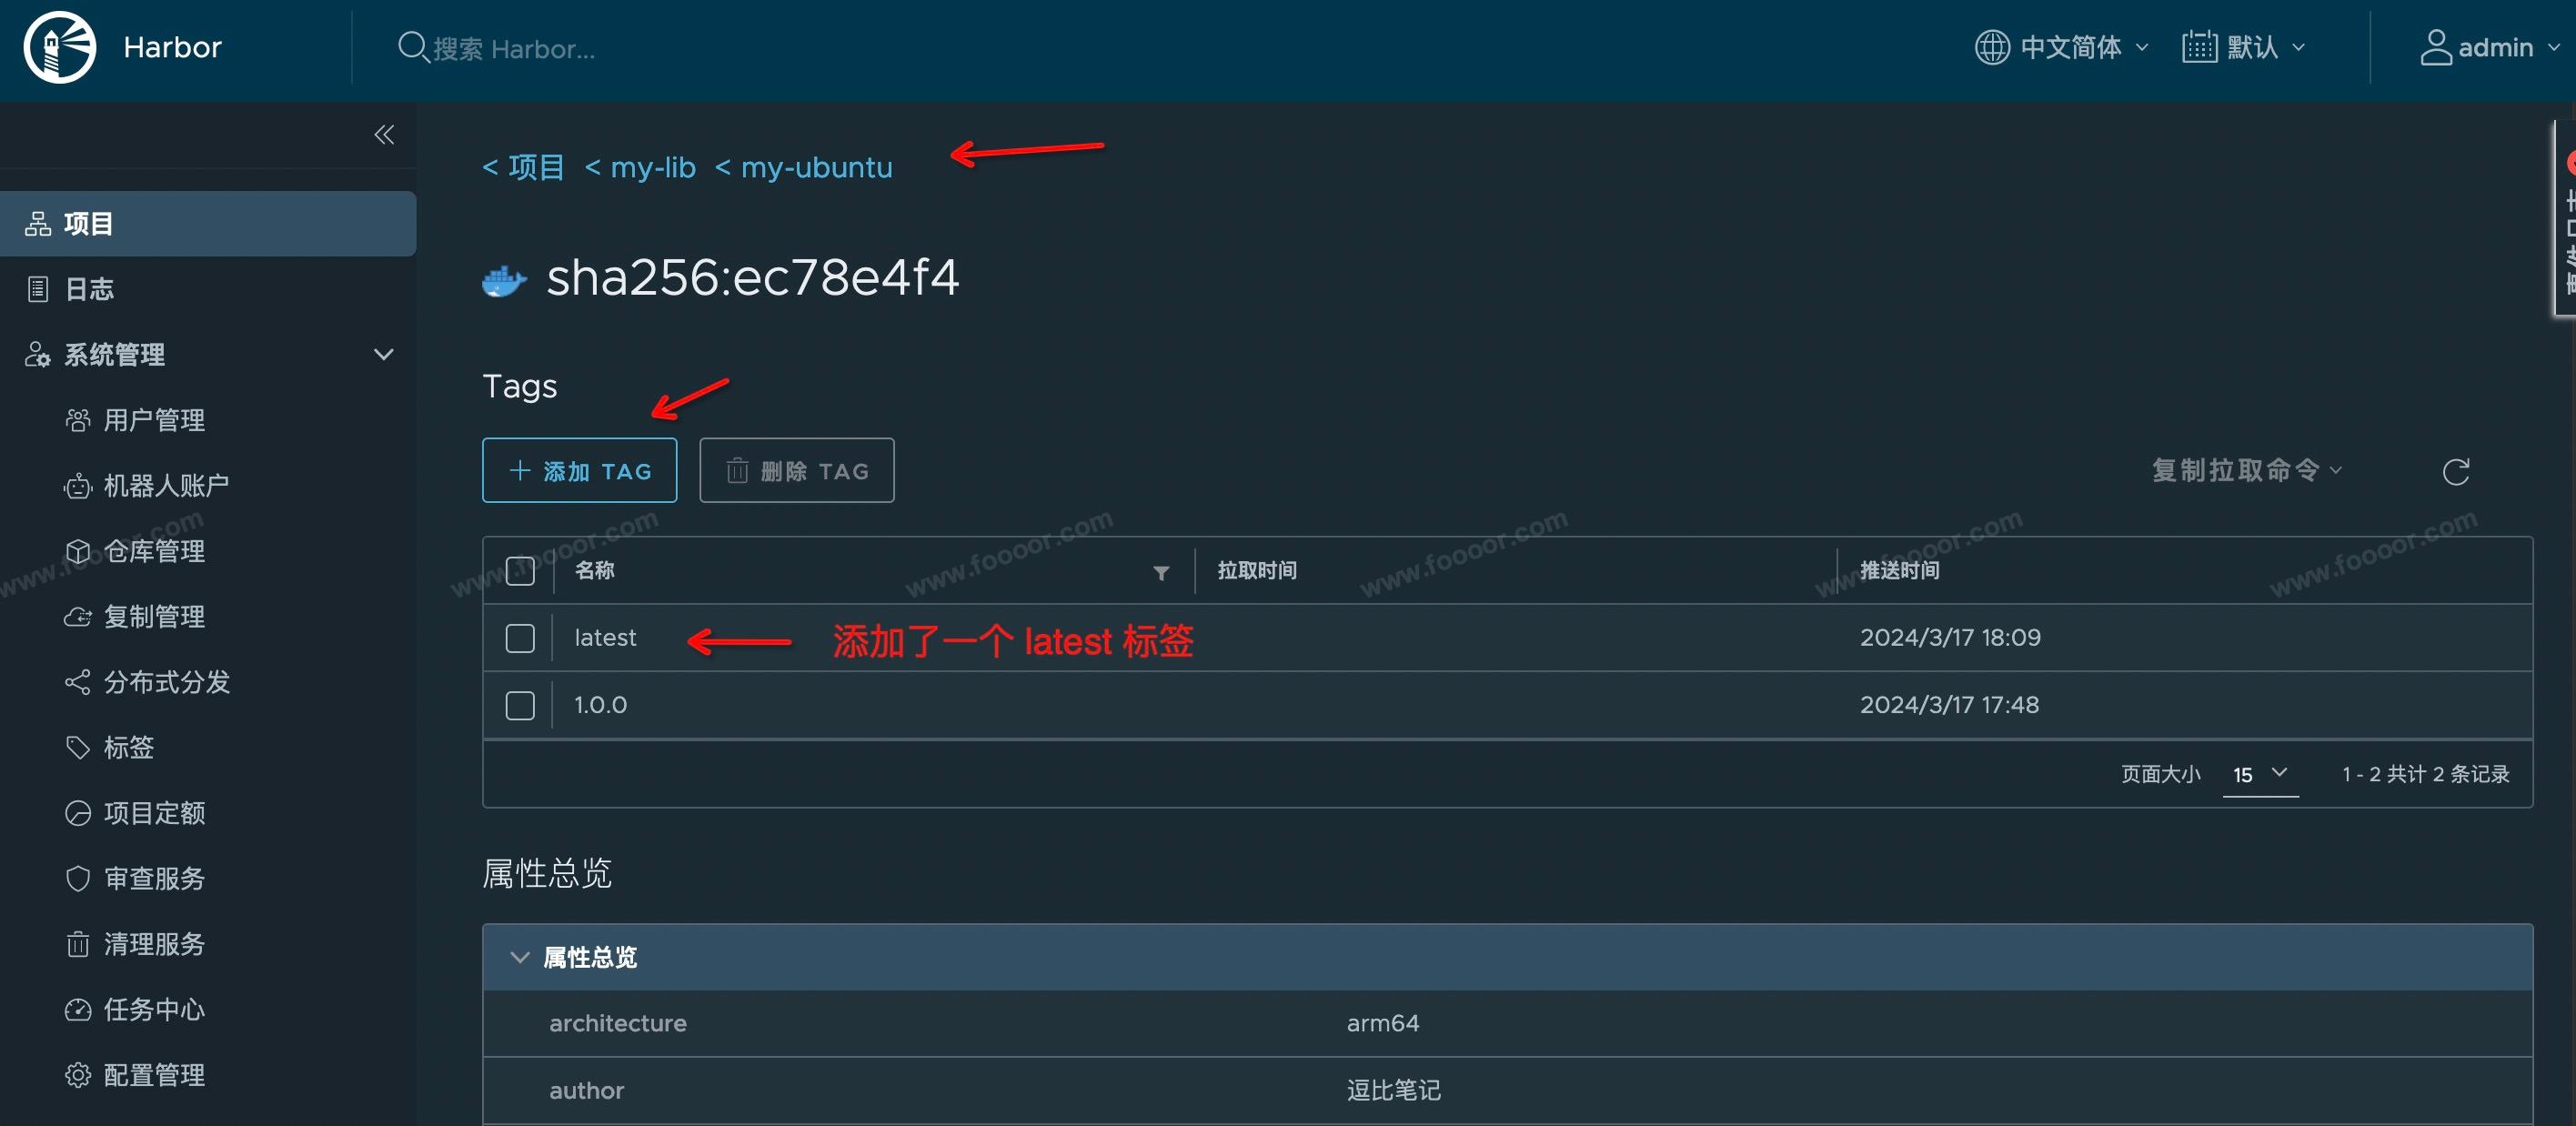Go to my-lib breadcrumb link

point(652,167)
